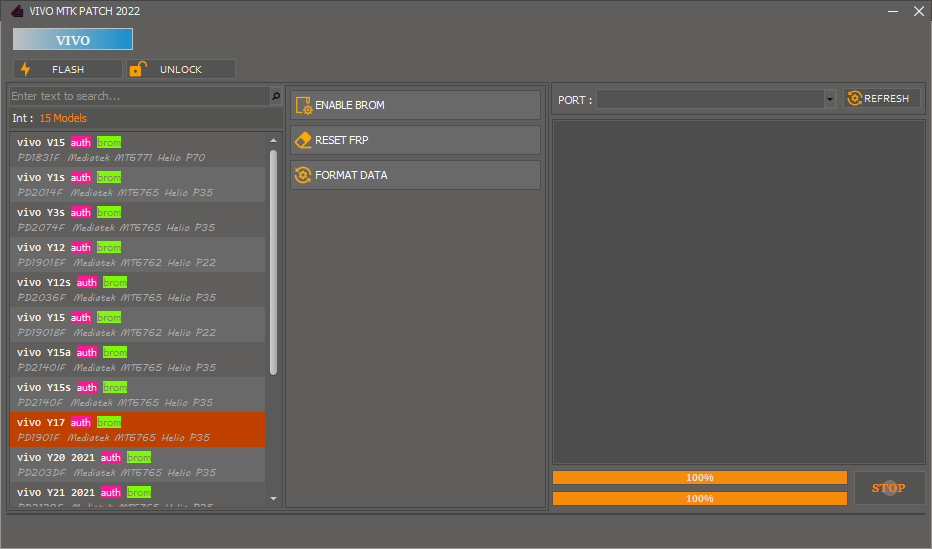Focus the model search text field
This screenshot has width=932, height=549.
[138, 97]
